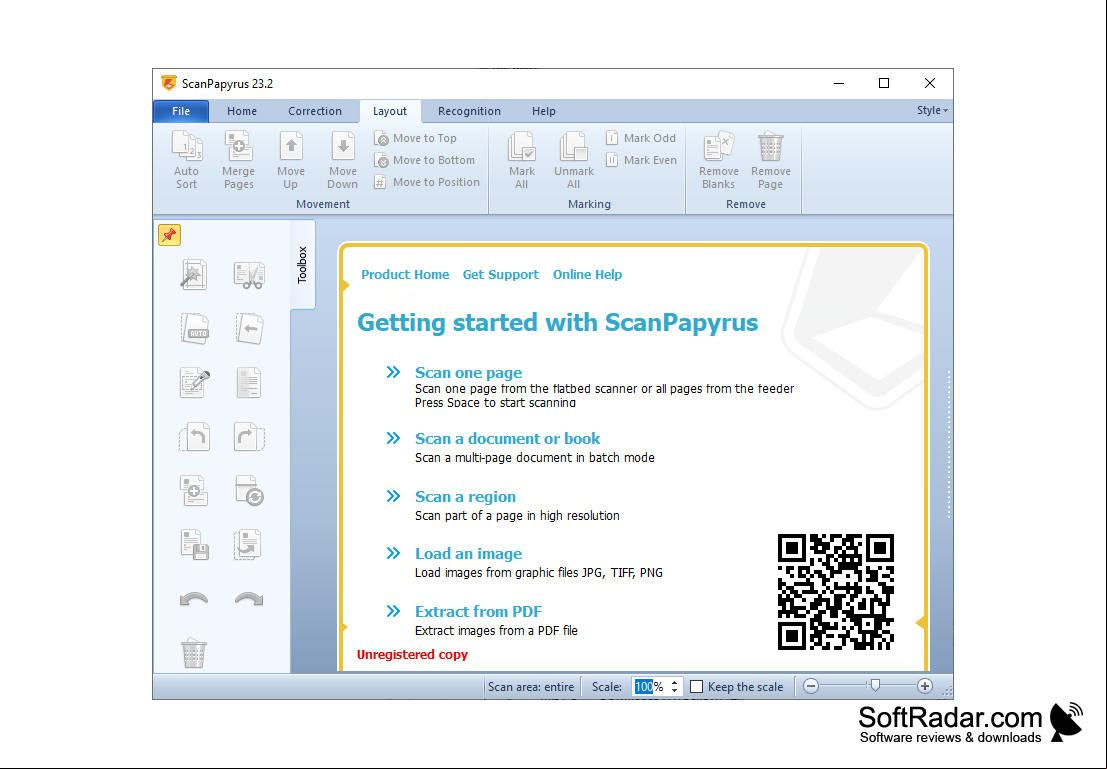Select Move to Top in Movement group

[415, 138]
